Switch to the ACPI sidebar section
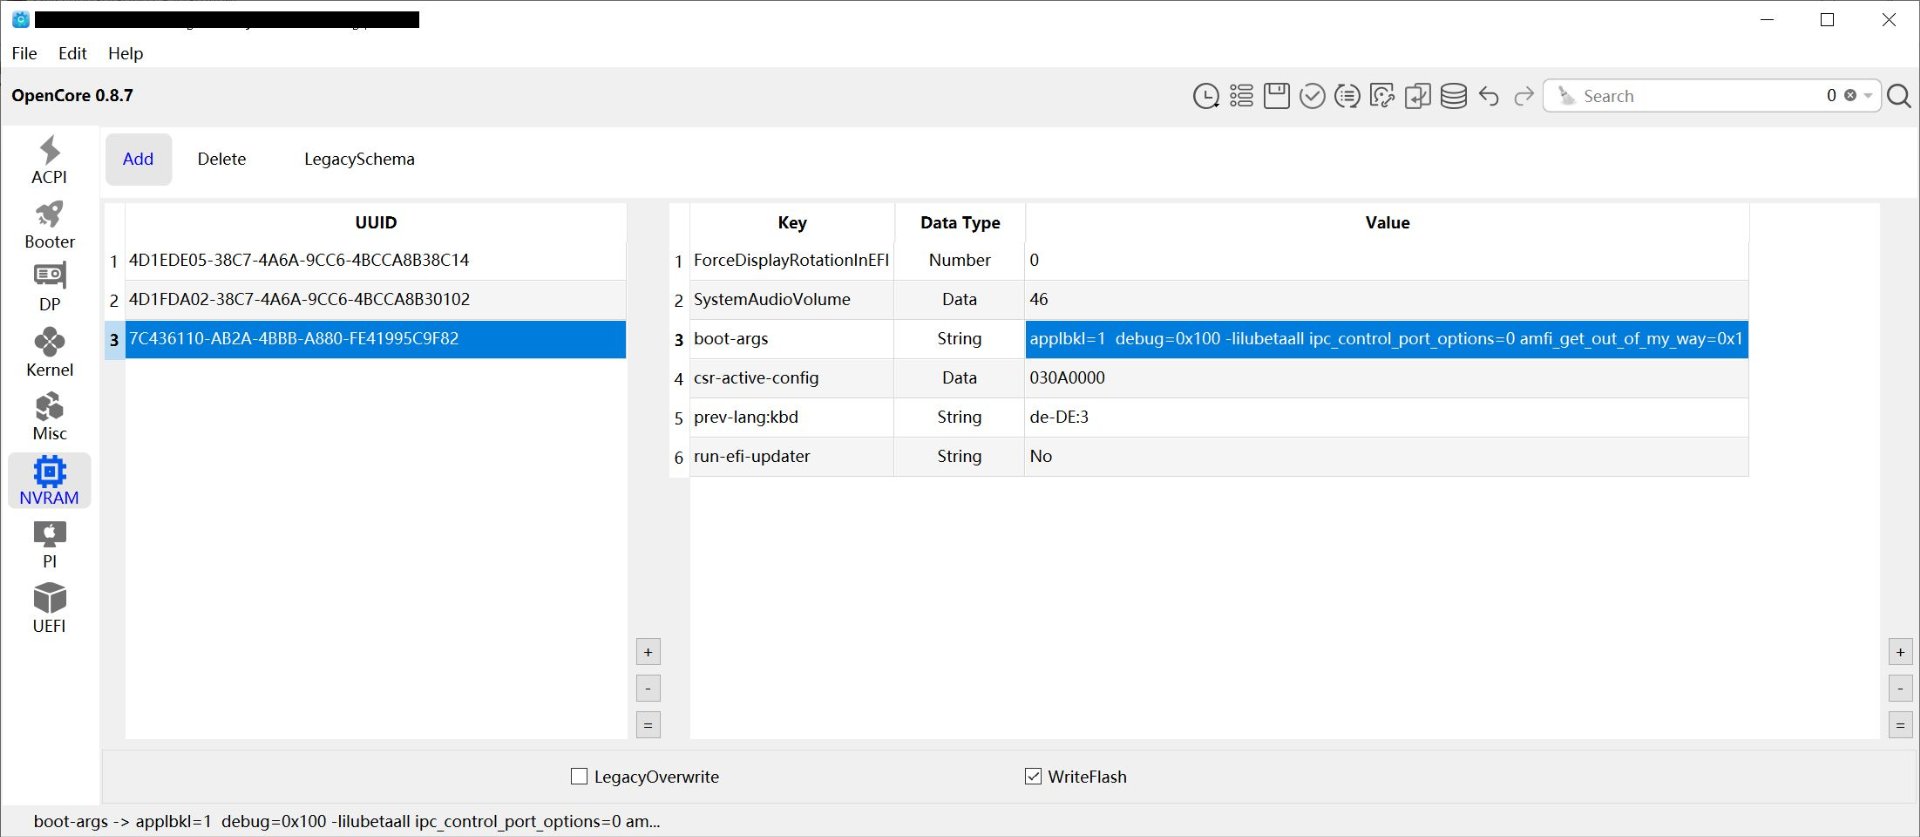 coord(49,161)
